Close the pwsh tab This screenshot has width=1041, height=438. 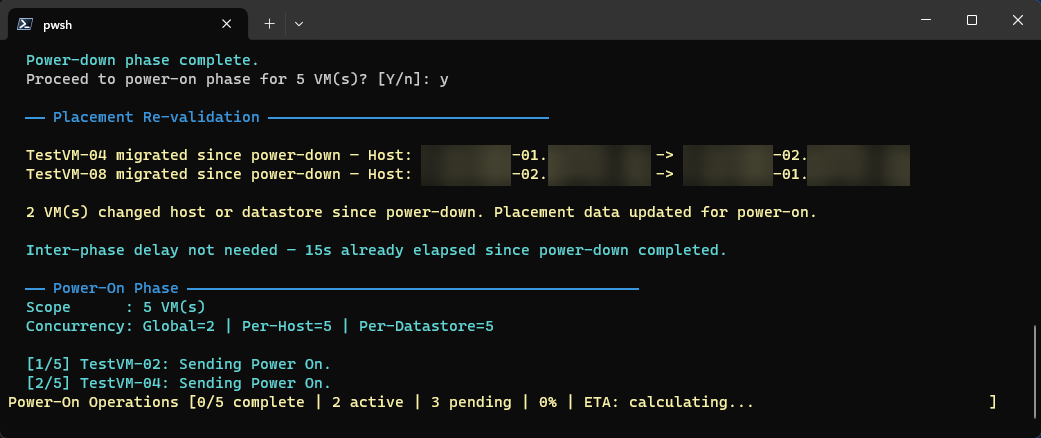227,22
